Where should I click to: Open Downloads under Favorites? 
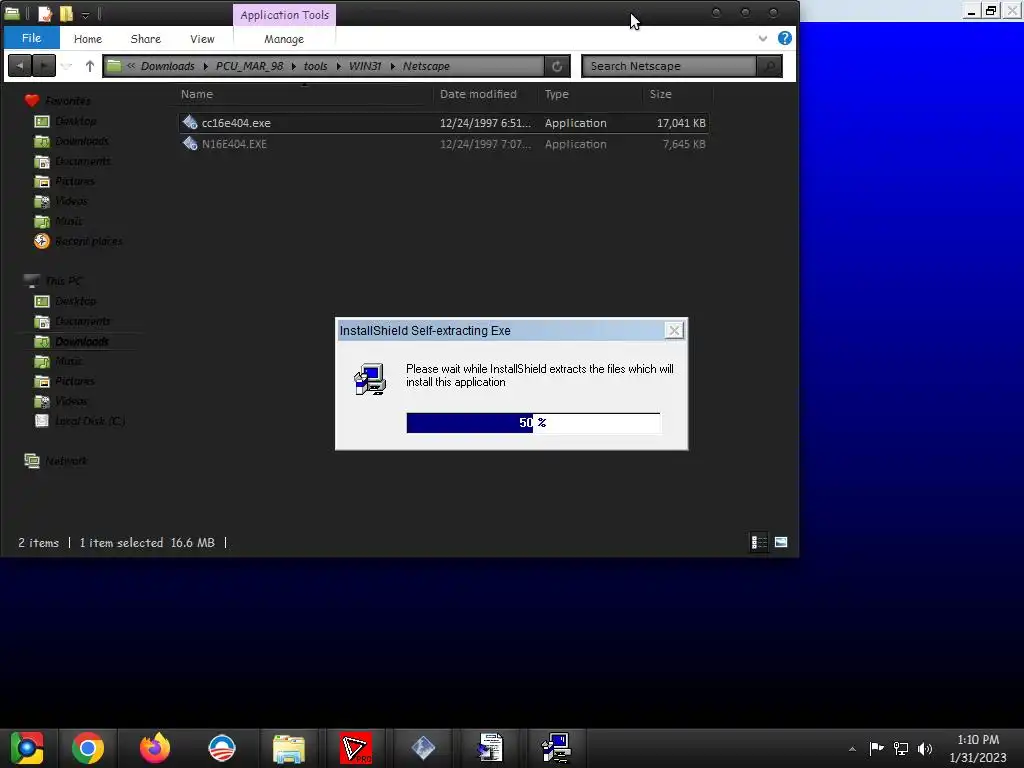(82, 141)
